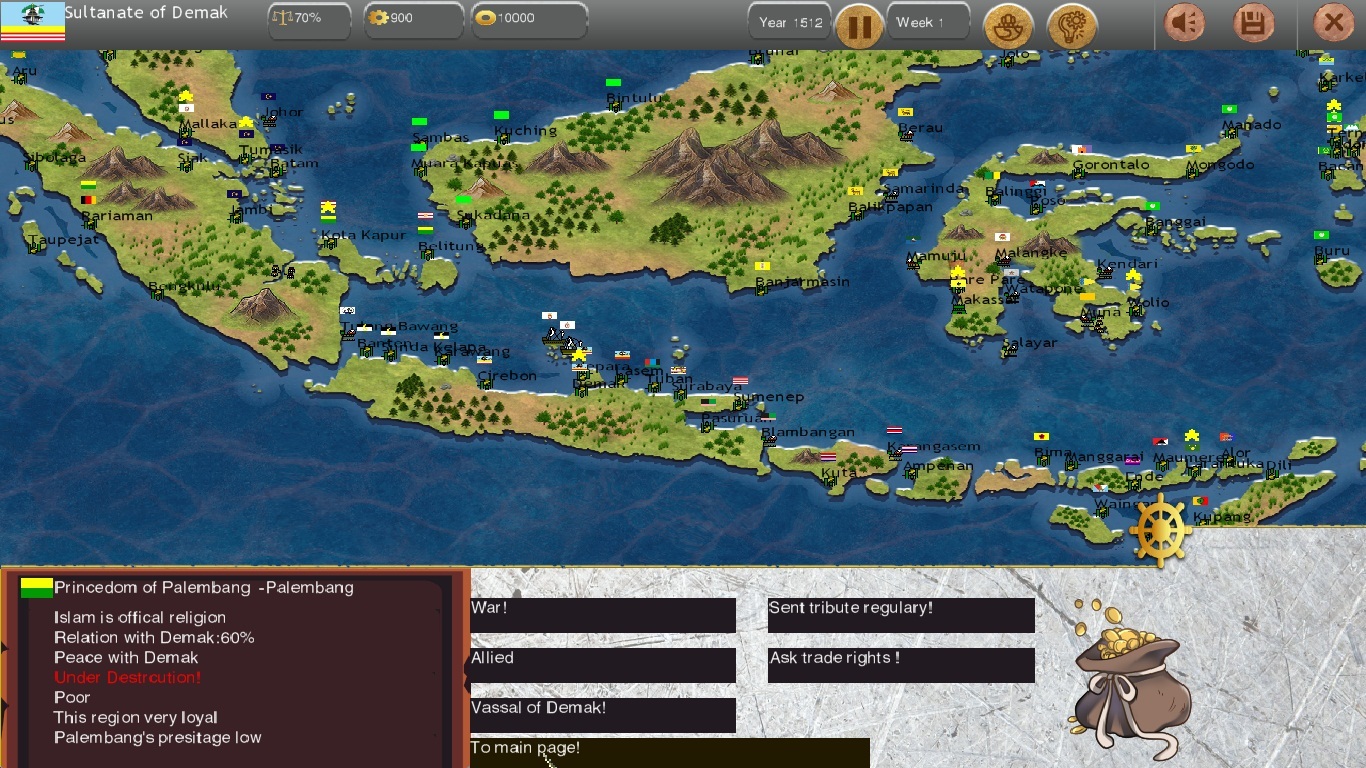The width and height of the screenshot is (1366, 768).
Task: Pause the game with the pause button
Action: coord(859,25)
